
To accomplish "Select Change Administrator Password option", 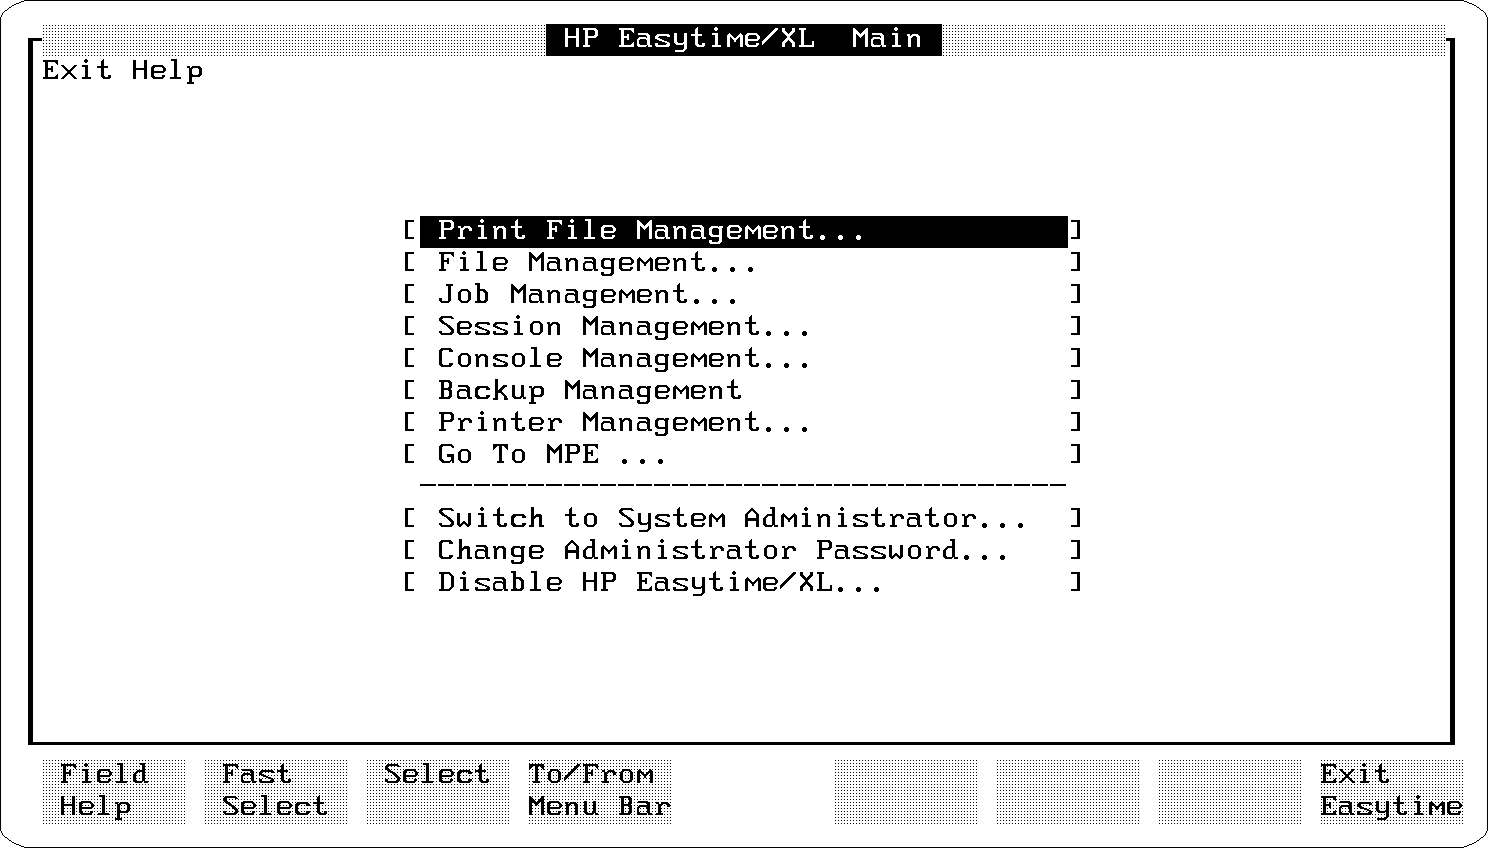I will click(722, 551).
